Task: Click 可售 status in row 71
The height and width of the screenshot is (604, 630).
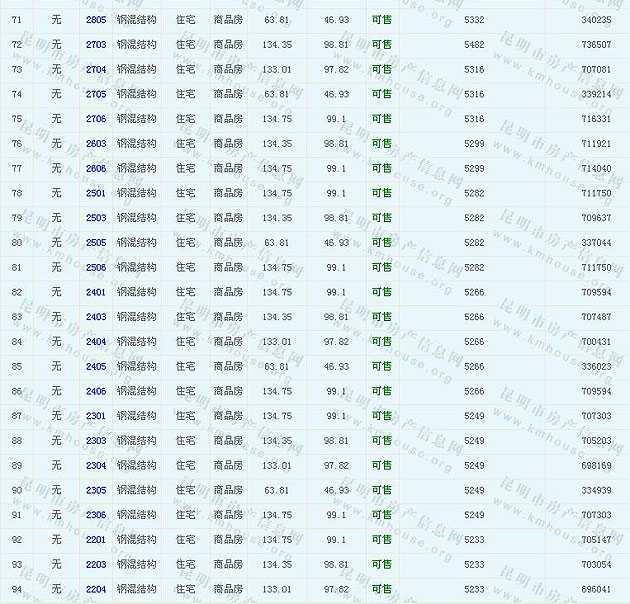Action: click(381, 20)
